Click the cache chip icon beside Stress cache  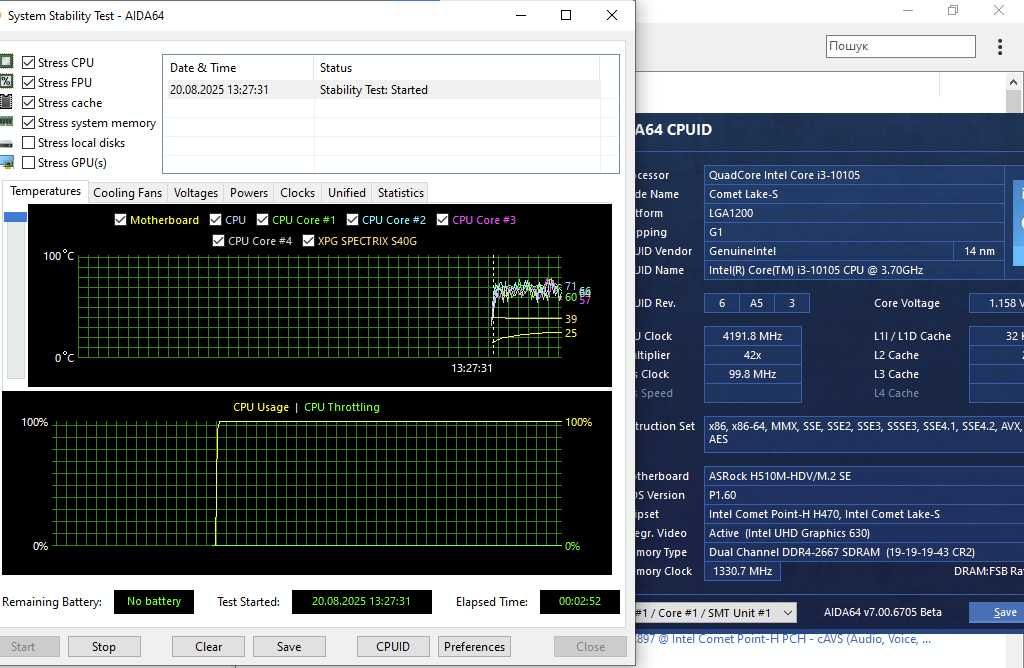pyautogui.click(x=7, y=102)
